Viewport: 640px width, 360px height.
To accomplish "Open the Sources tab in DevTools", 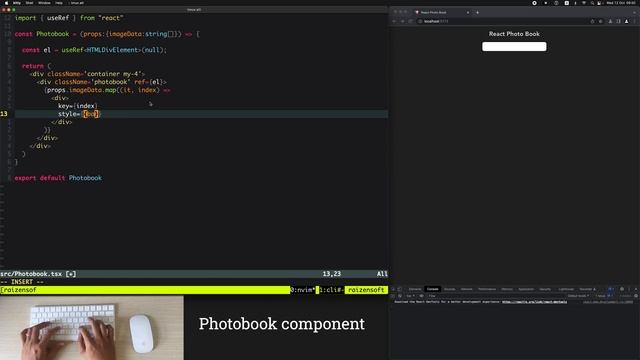I will click(x=449, y=289).
